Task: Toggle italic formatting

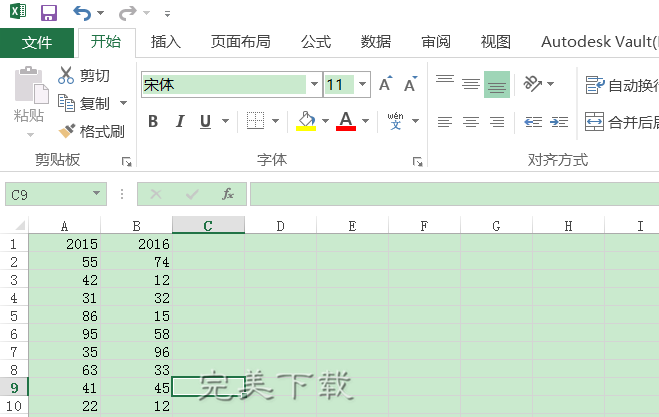Action: coord(180,121)
